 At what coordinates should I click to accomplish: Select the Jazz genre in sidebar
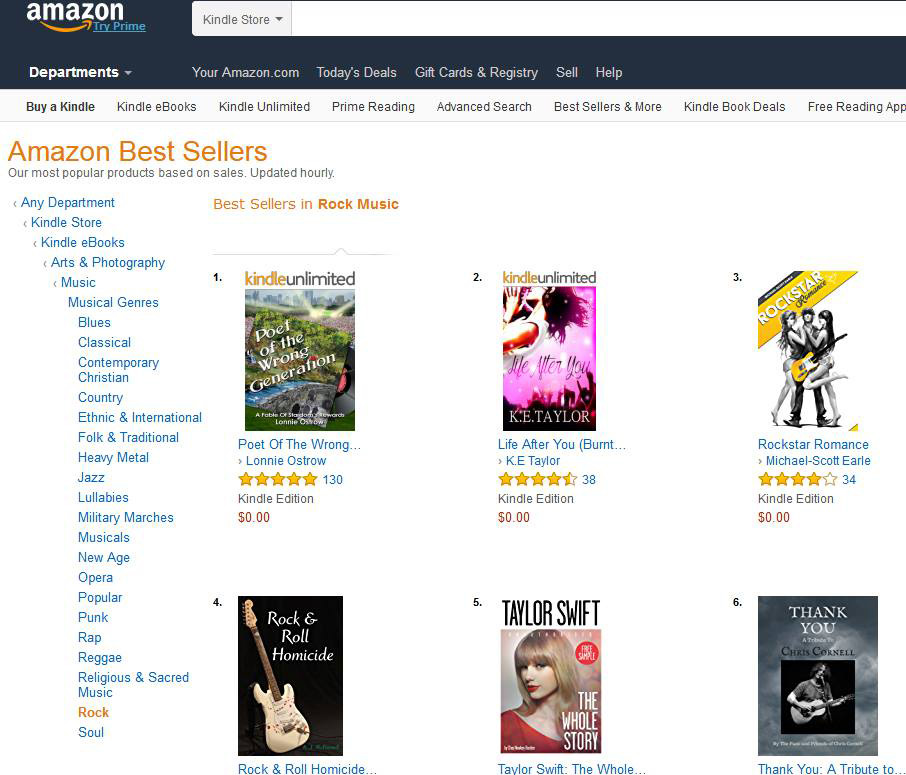coord(91,478)
